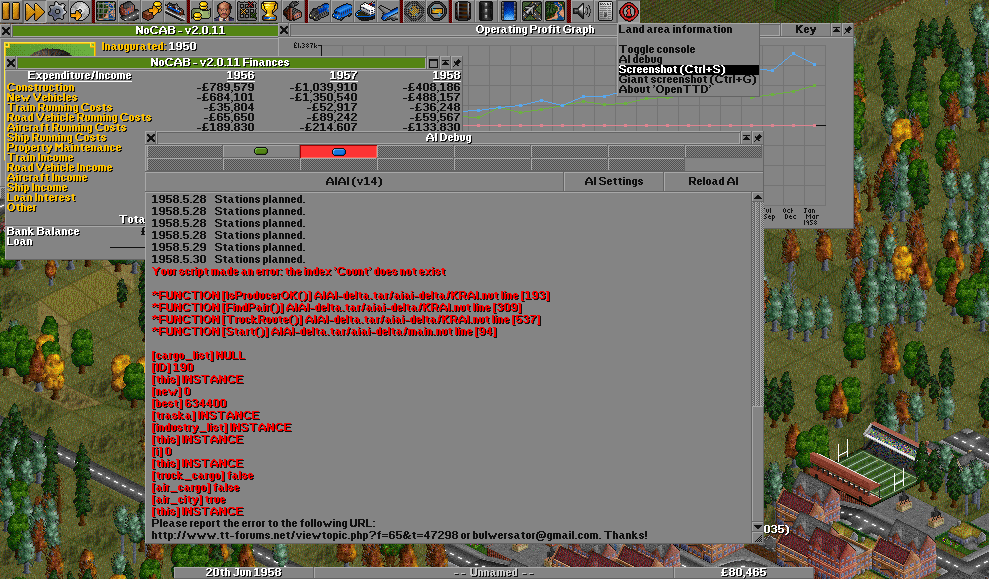Choose Giant screenshot (Ctrl+G) entry
This screenshot has width=989, height=579.
pos(687,79)
